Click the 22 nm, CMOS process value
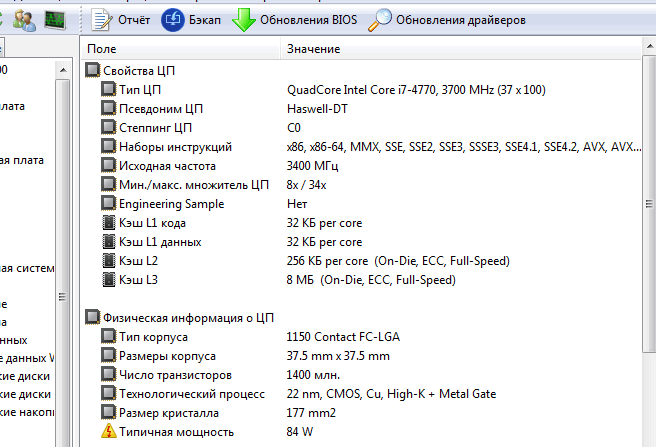Image resolution: width=656 pixels, height=447 pixels. [391, 394]
